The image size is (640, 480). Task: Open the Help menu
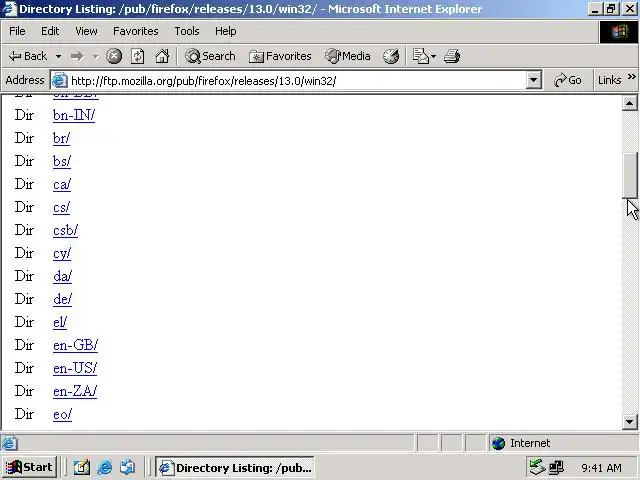click(225, 31)
